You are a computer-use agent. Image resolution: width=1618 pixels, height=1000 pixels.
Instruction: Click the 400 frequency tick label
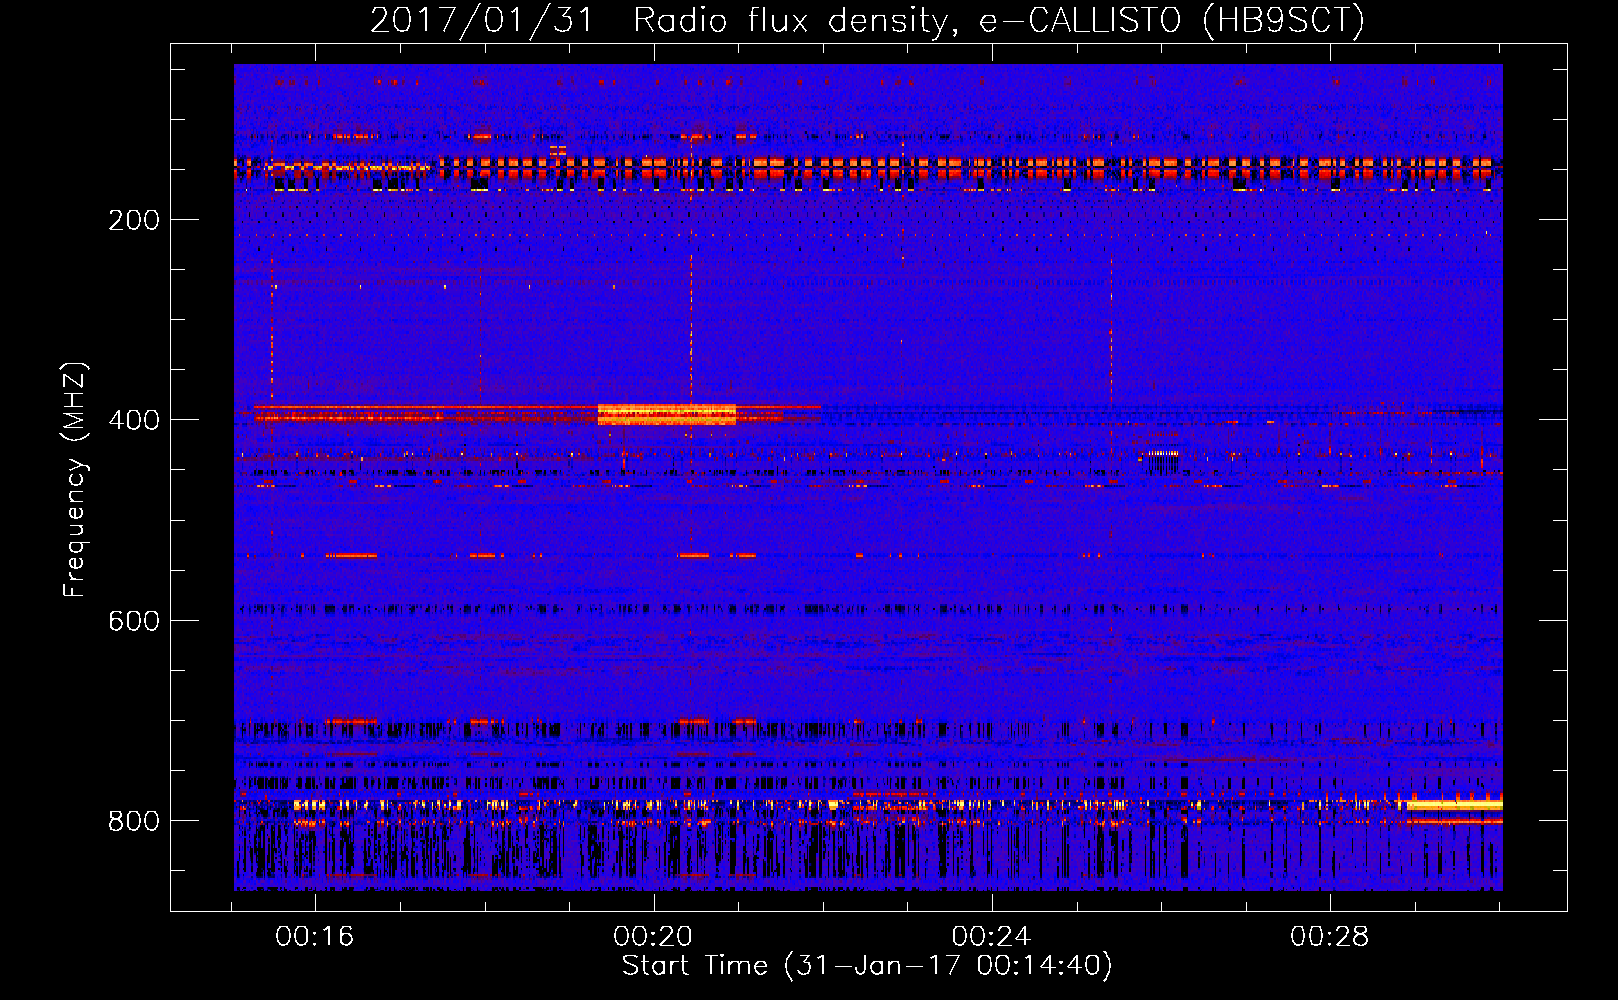[134, 420]
